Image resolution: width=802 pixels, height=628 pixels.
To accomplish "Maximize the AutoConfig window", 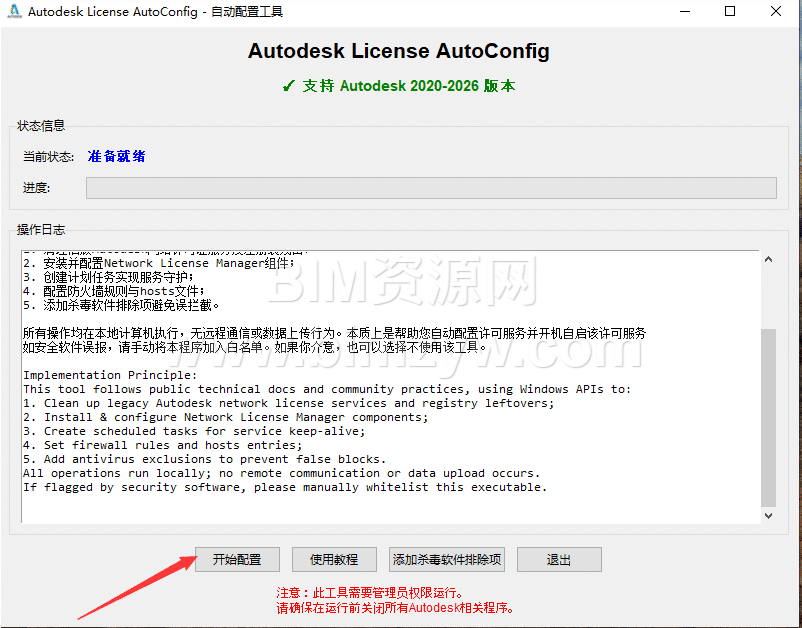I will click(x=730, y=12).
